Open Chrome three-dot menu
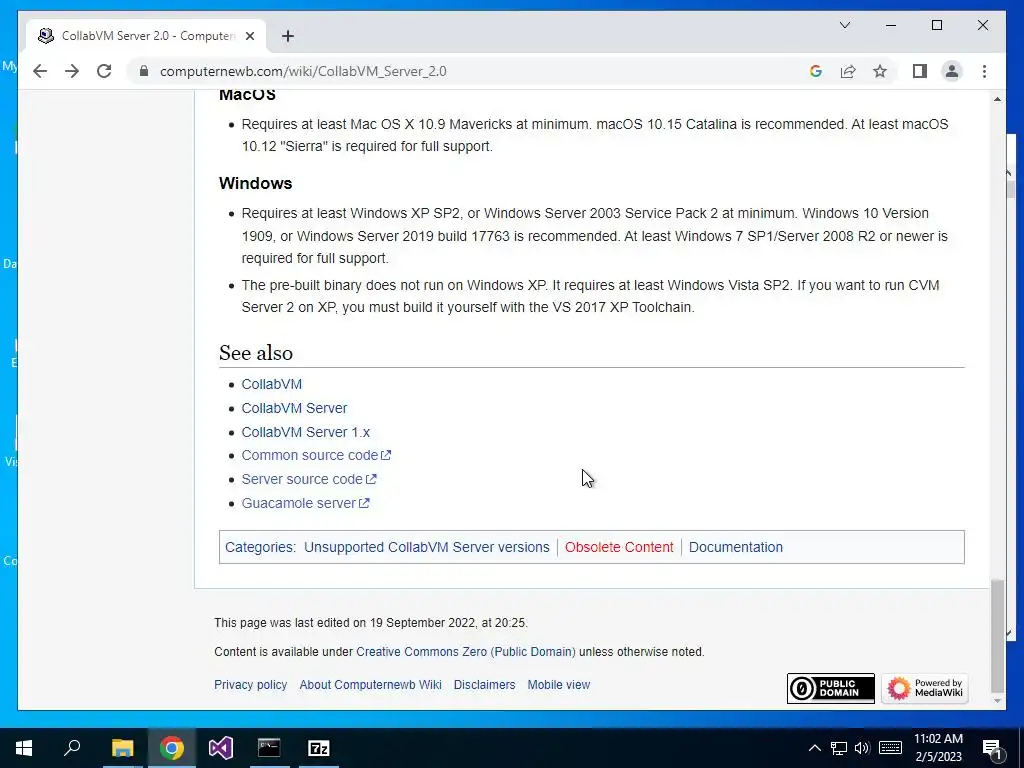This screenshot has height=768, width=1024. point(984,71)
